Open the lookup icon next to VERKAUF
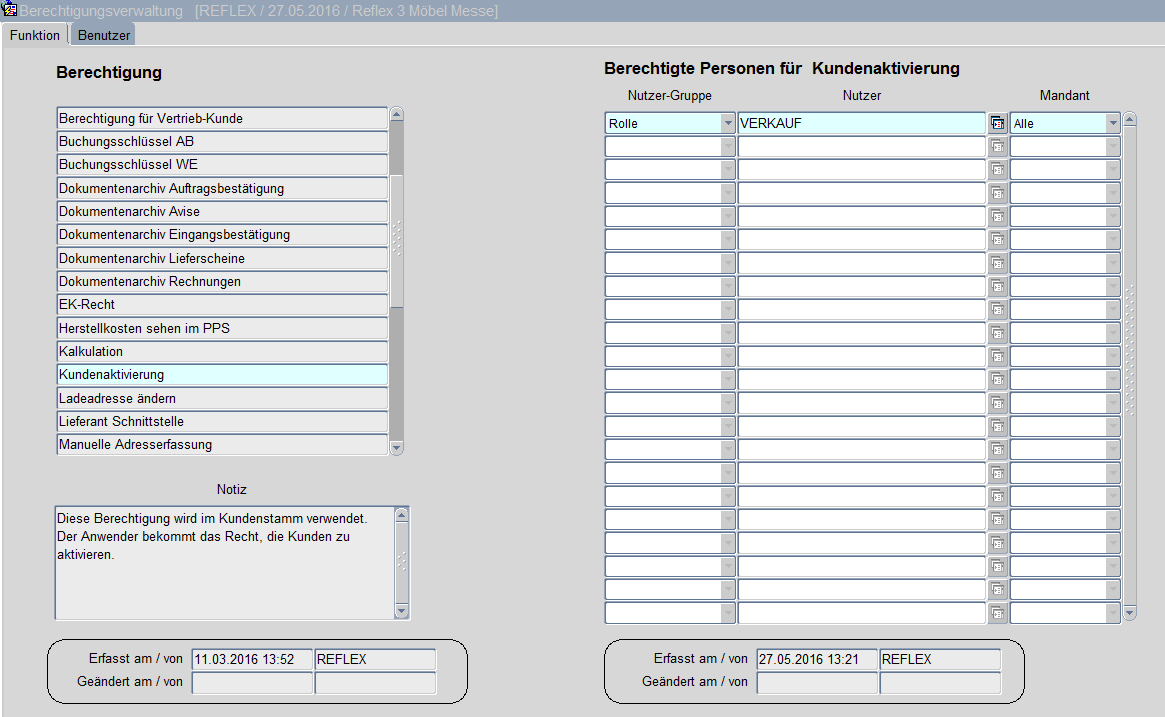Screen dimensions: 1165x717 point(997,123)
